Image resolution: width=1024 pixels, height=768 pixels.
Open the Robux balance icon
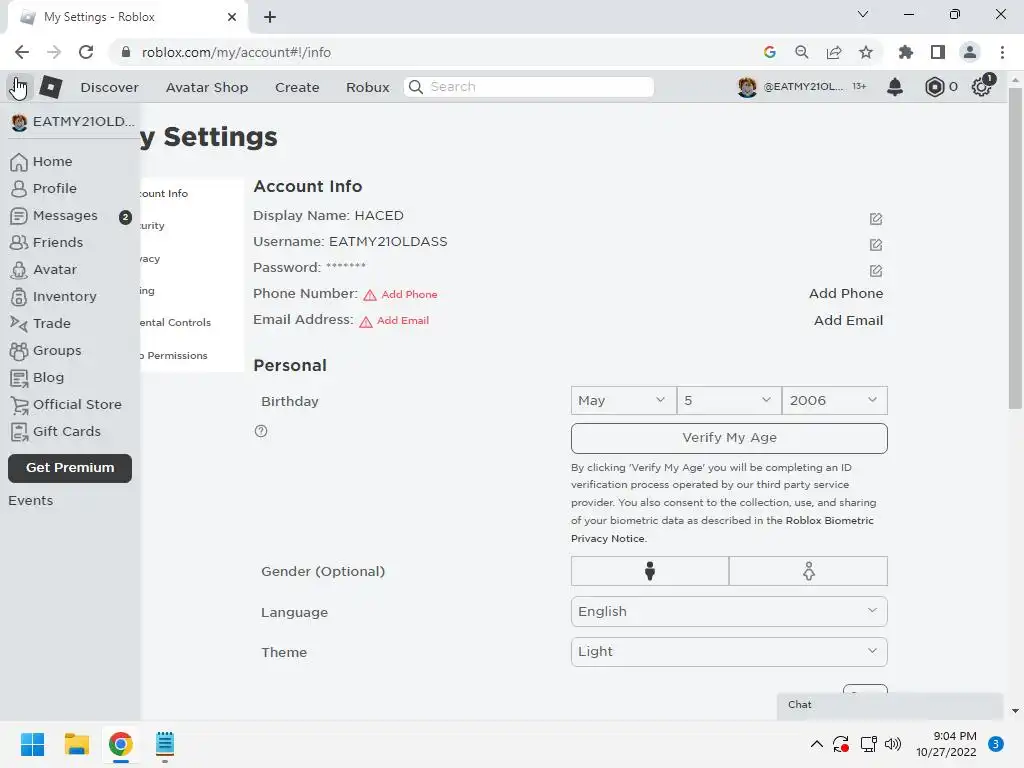click(935, 87)
